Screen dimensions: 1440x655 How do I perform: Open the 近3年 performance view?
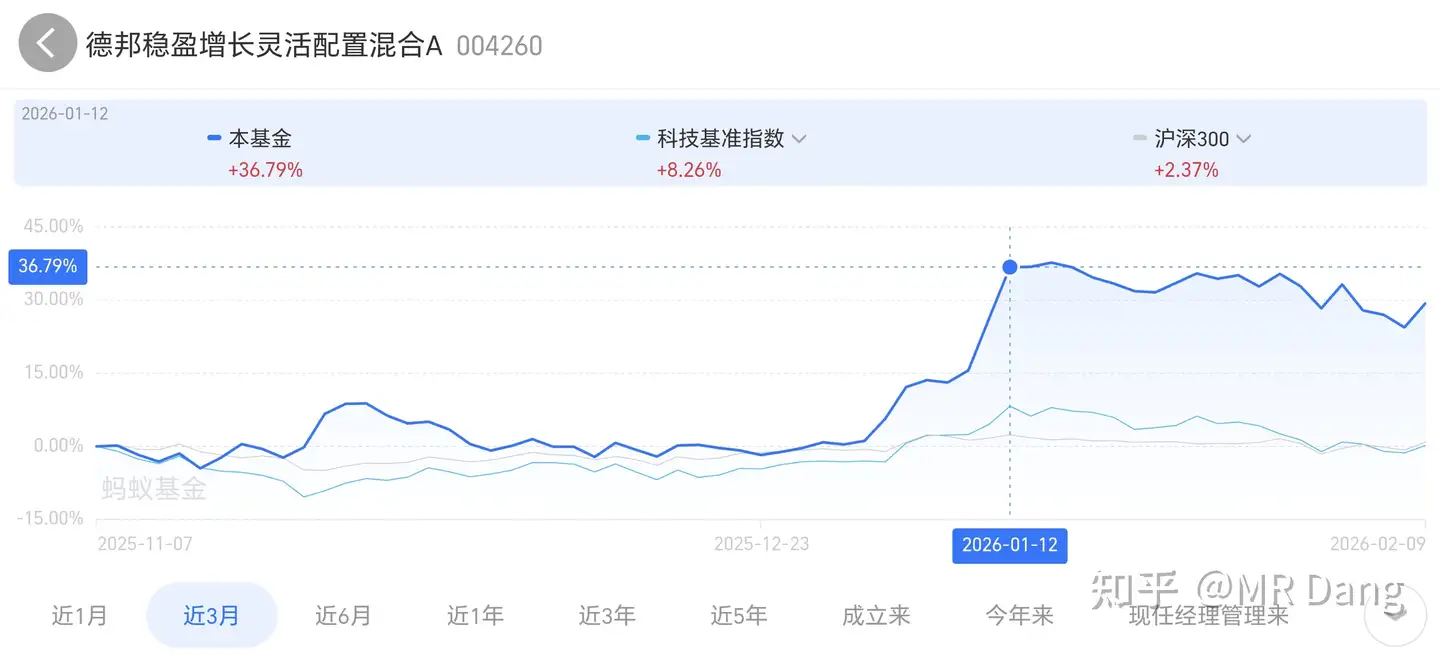pos(607,616)
